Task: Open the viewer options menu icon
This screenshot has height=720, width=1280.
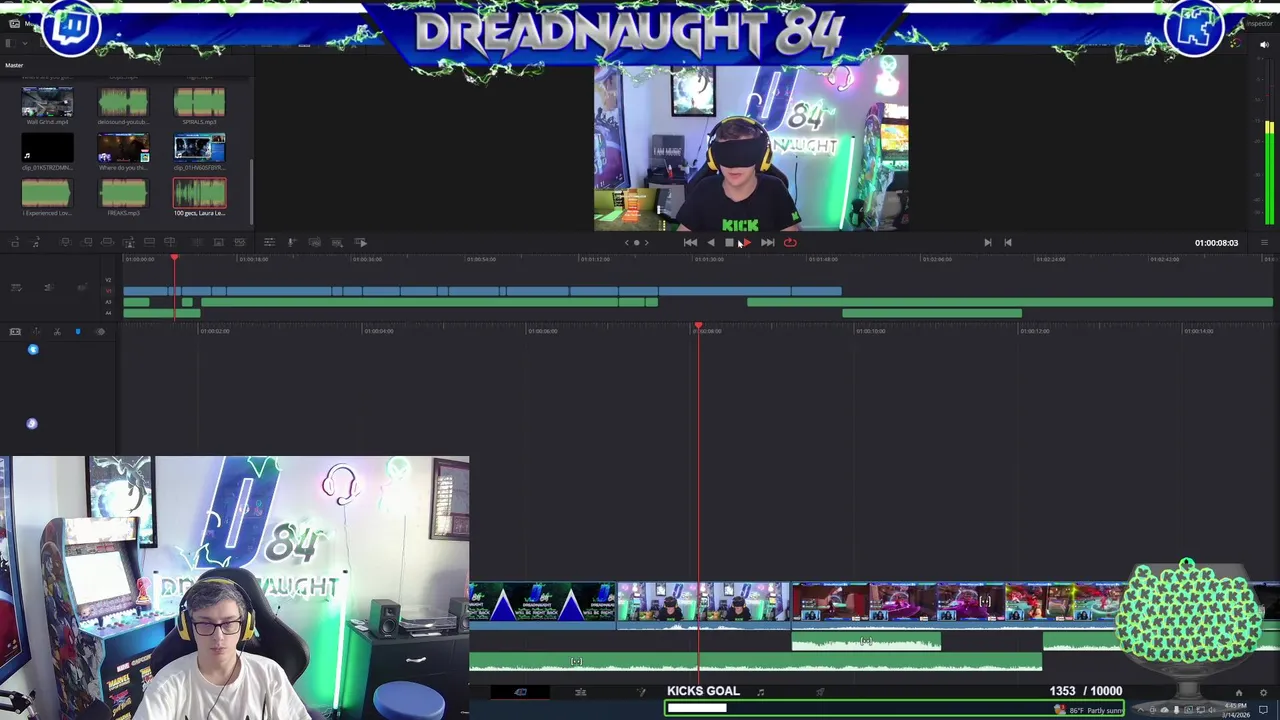Action: tap(1264, 242)
